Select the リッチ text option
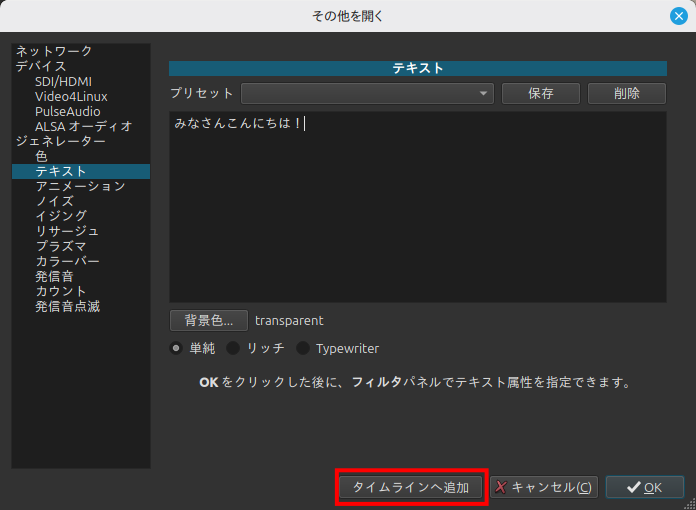The height and width of the screenshot is (510, 696). tap(233, 348)
